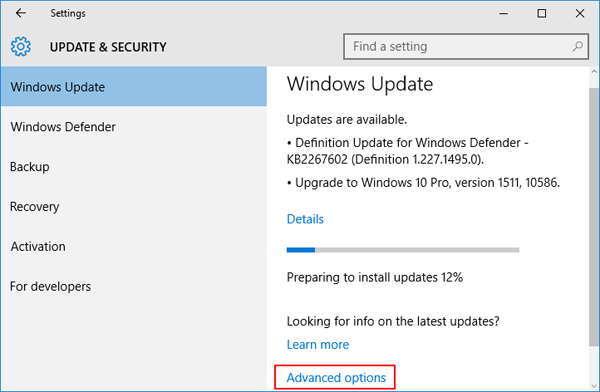Viewport: 600px width, 392px height.
Task: Open the Activation page
Action: 134,246
